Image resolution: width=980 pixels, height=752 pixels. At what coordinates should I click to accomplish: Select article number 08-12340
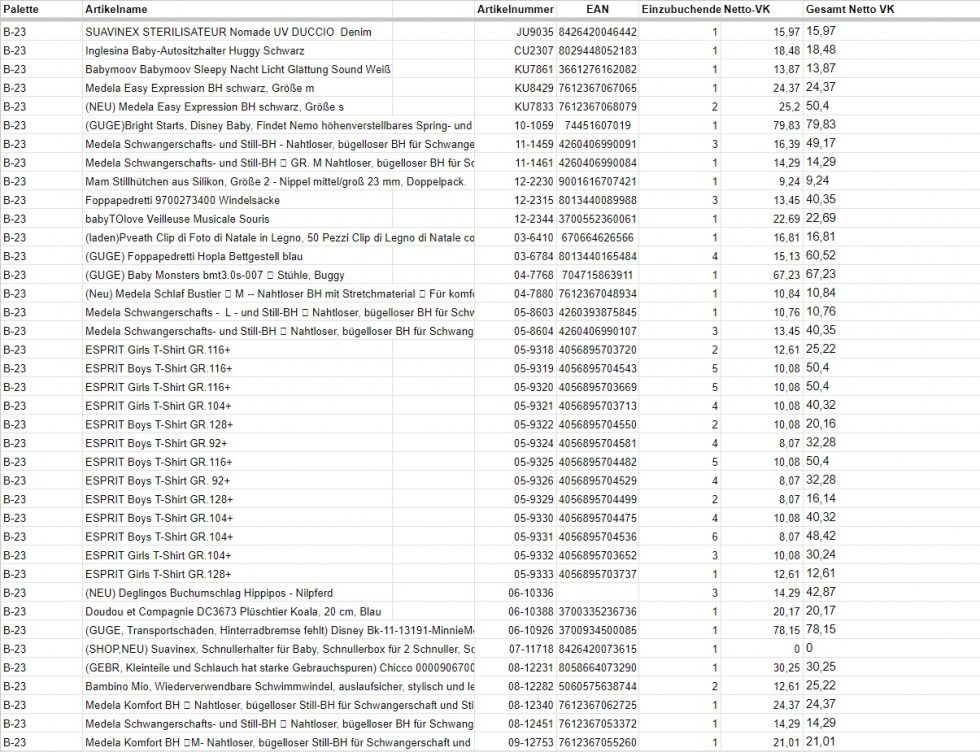(531, 706)
